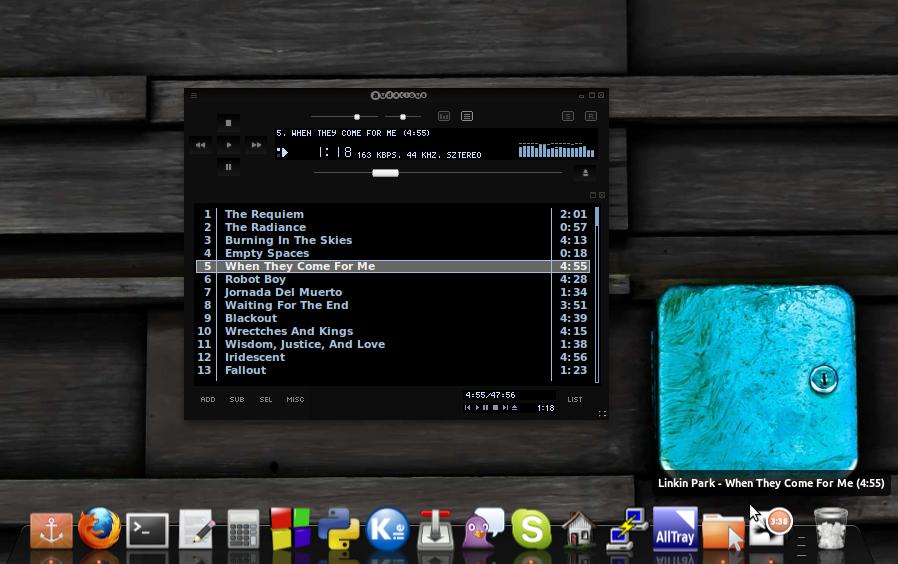Click the main Play button
The width and height of the screenshot is (898, 564).
pos(229,145)
